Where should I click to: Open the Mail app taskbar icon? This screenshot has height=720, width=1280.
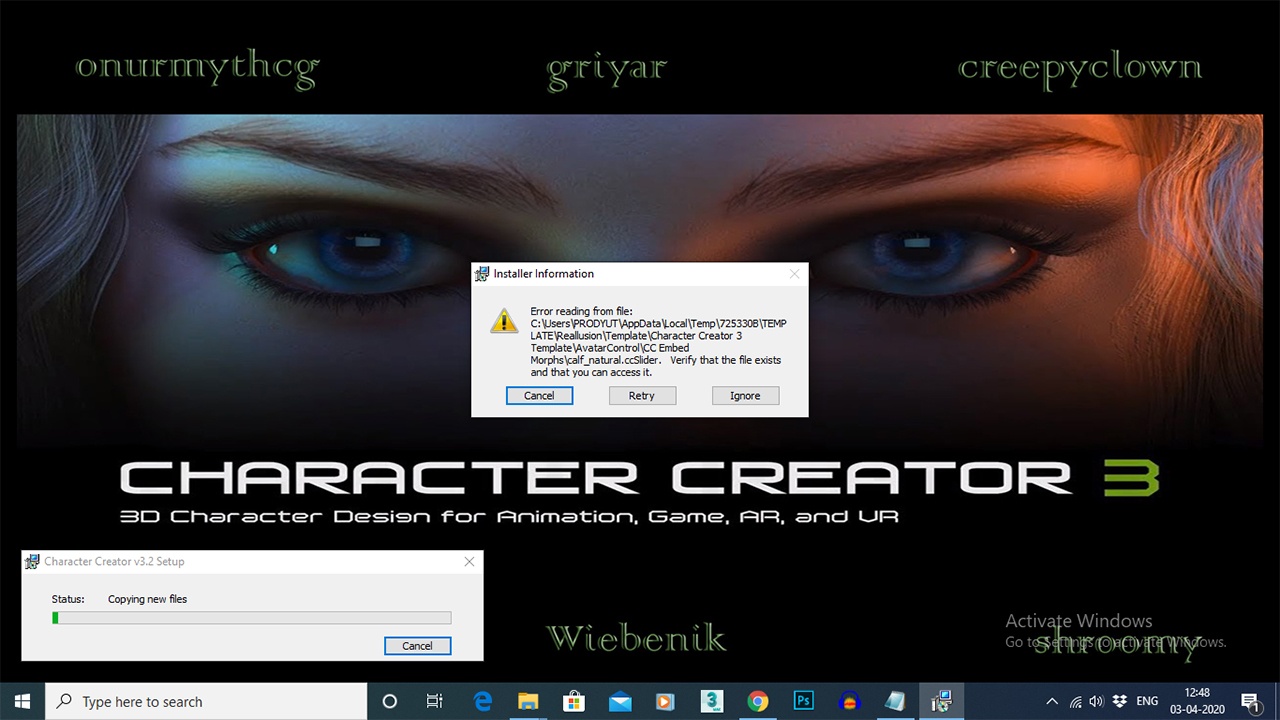[620, 701]
